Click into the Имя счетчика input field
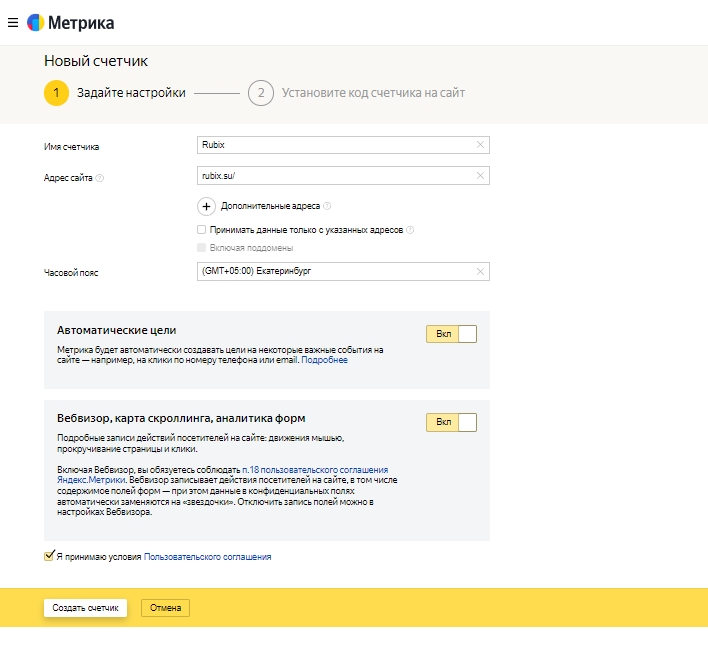The height and width of the screenshot is (646, 708). click(335, 145)
